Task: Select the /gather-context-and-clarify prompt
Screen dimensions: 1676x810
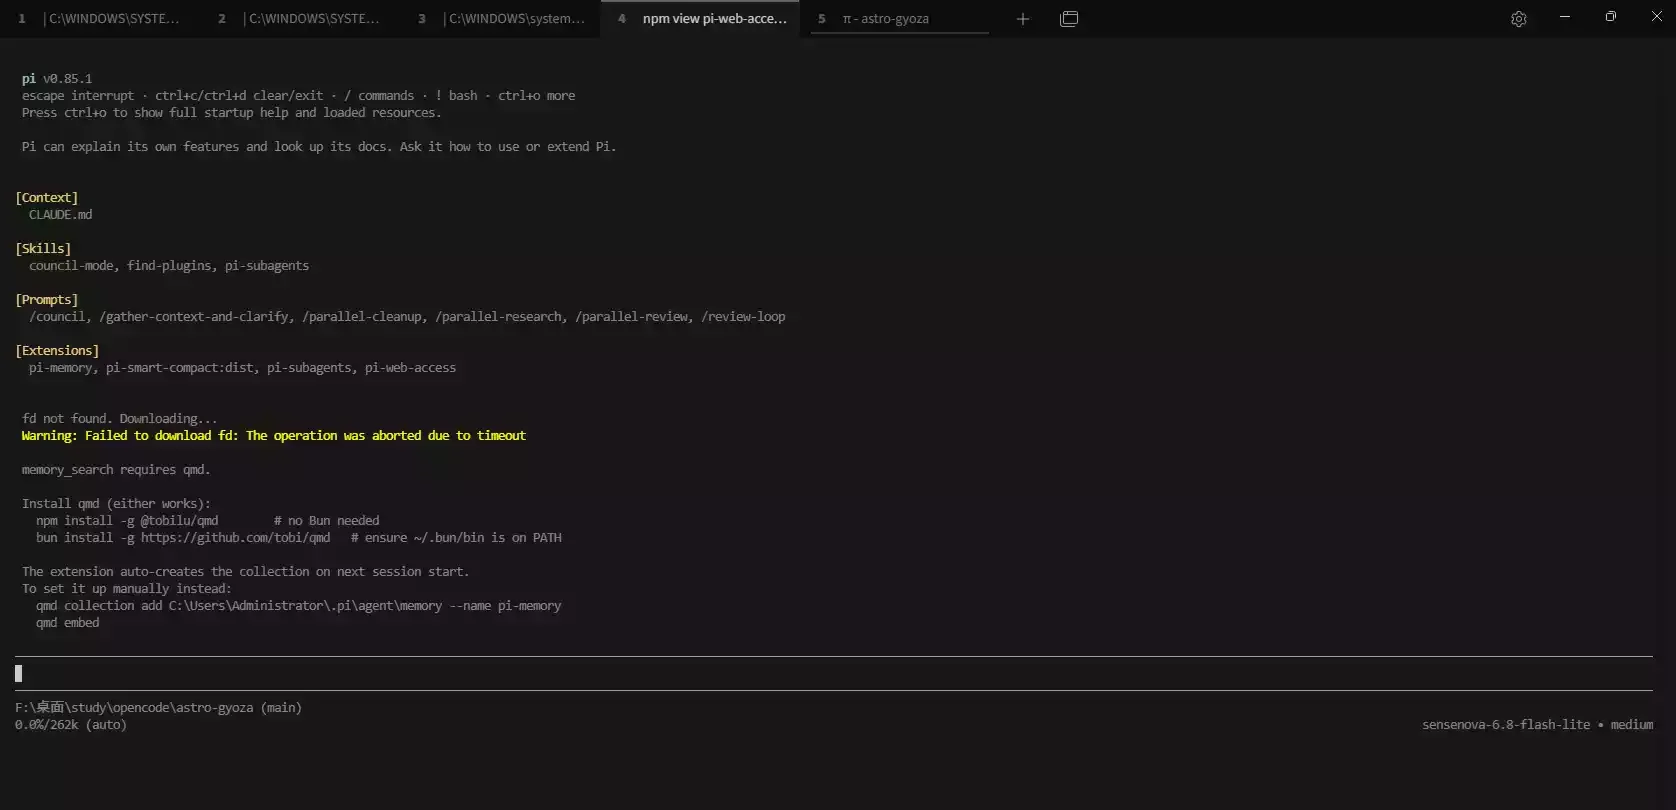Action: click(x=194, y=317)
